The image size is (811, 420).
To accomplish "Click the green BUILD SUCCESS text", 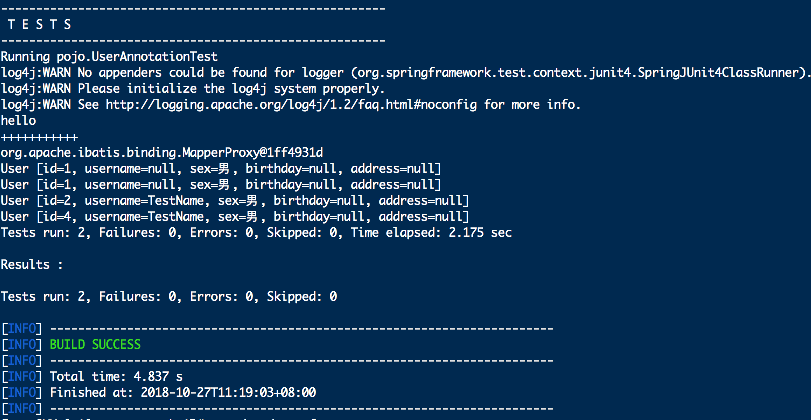I will pos(95,344).
